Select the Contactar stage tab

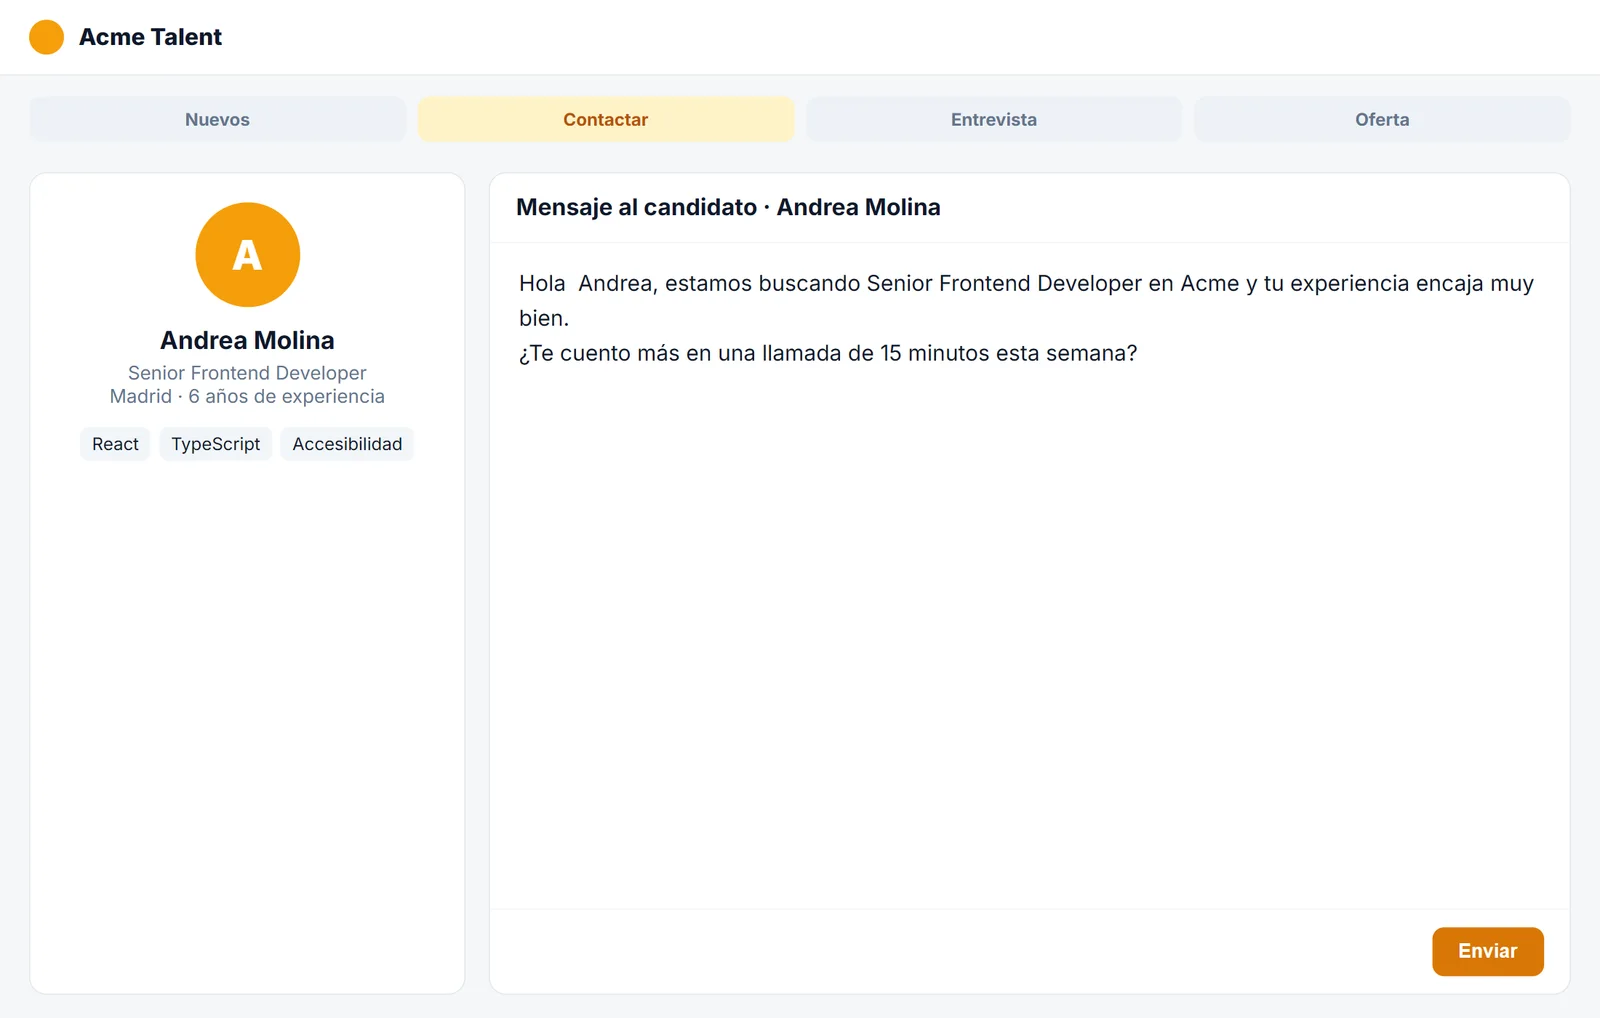(x=605, y=119)
